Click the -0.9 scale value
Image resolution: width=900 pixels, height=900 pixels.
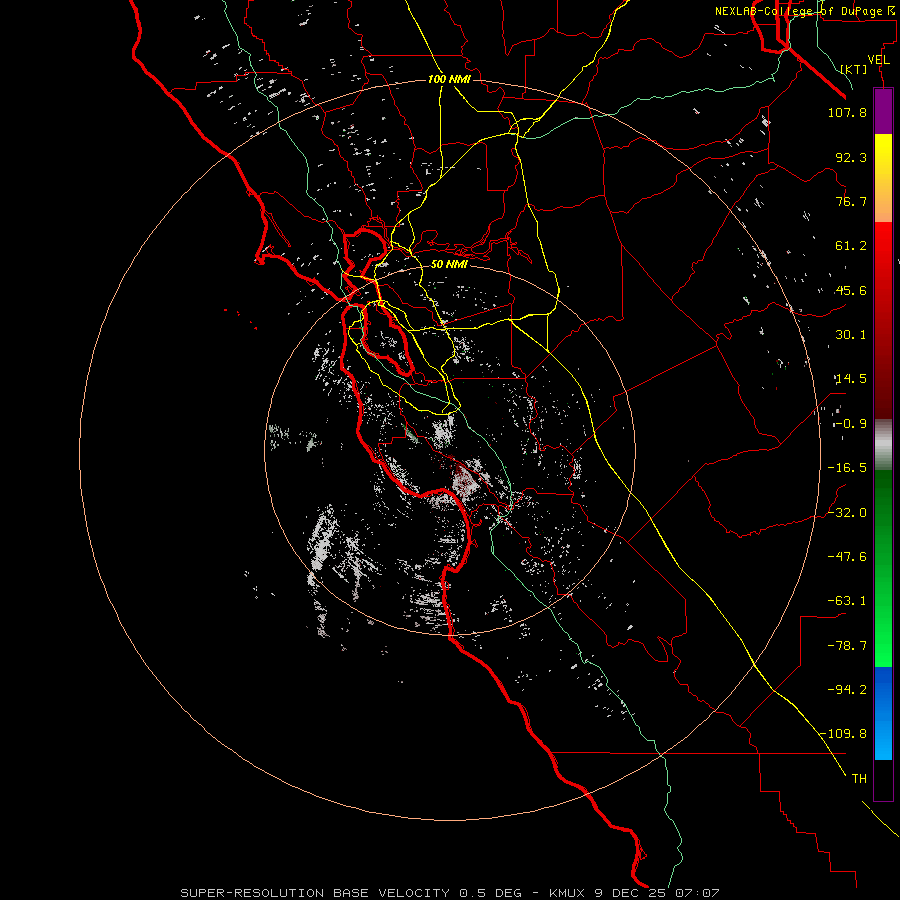coord(851,424)
